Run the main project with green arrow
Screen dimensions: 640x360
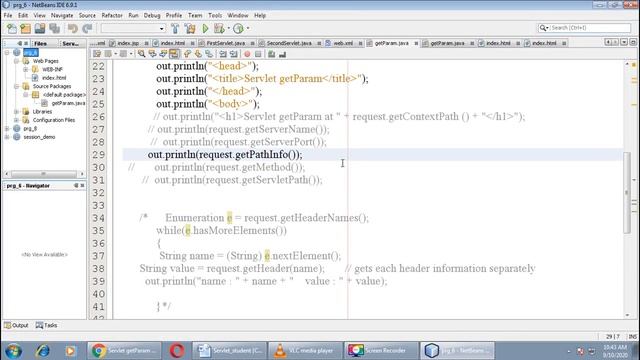(205, 29)
